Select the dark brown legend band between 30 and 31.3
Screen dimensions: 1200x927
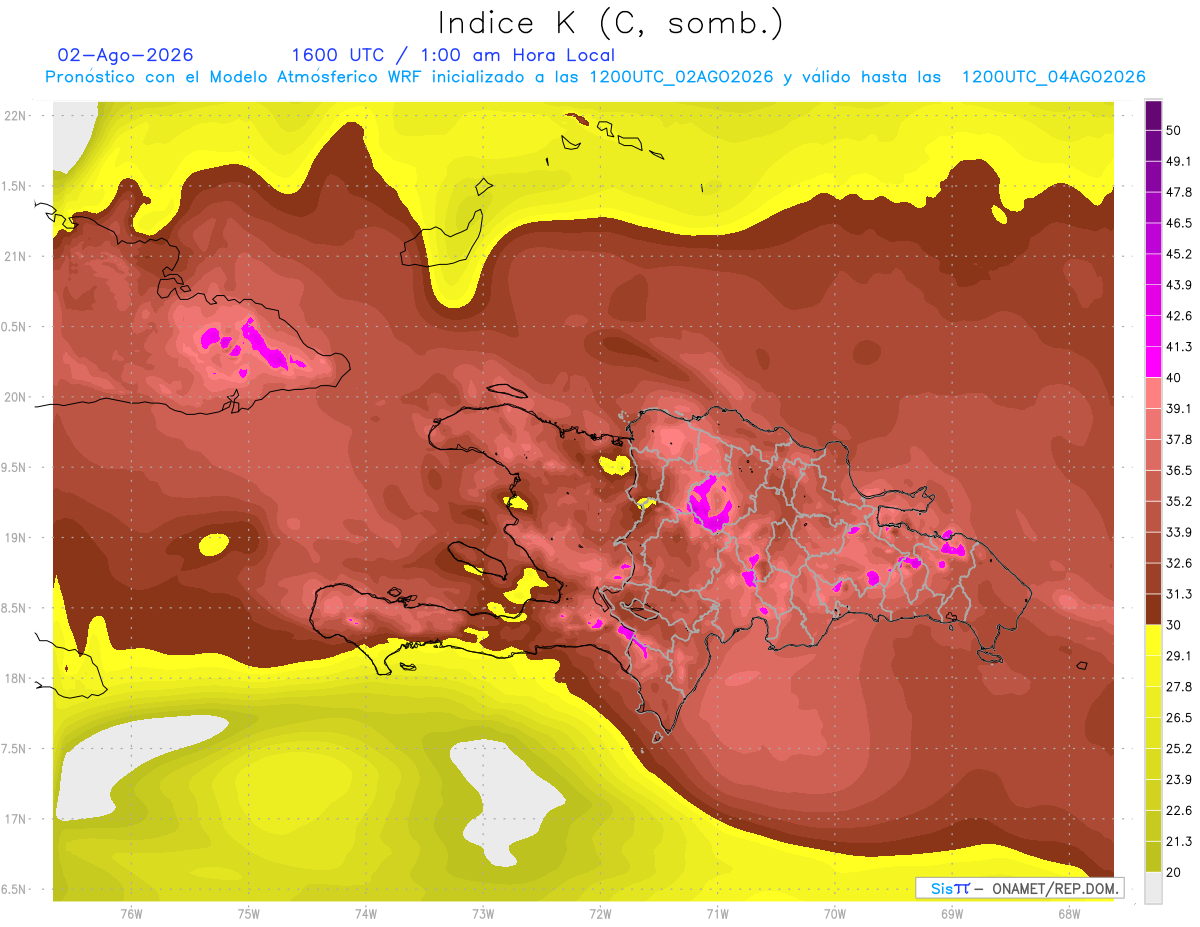pyautogui.click(x=1153, y=609)
